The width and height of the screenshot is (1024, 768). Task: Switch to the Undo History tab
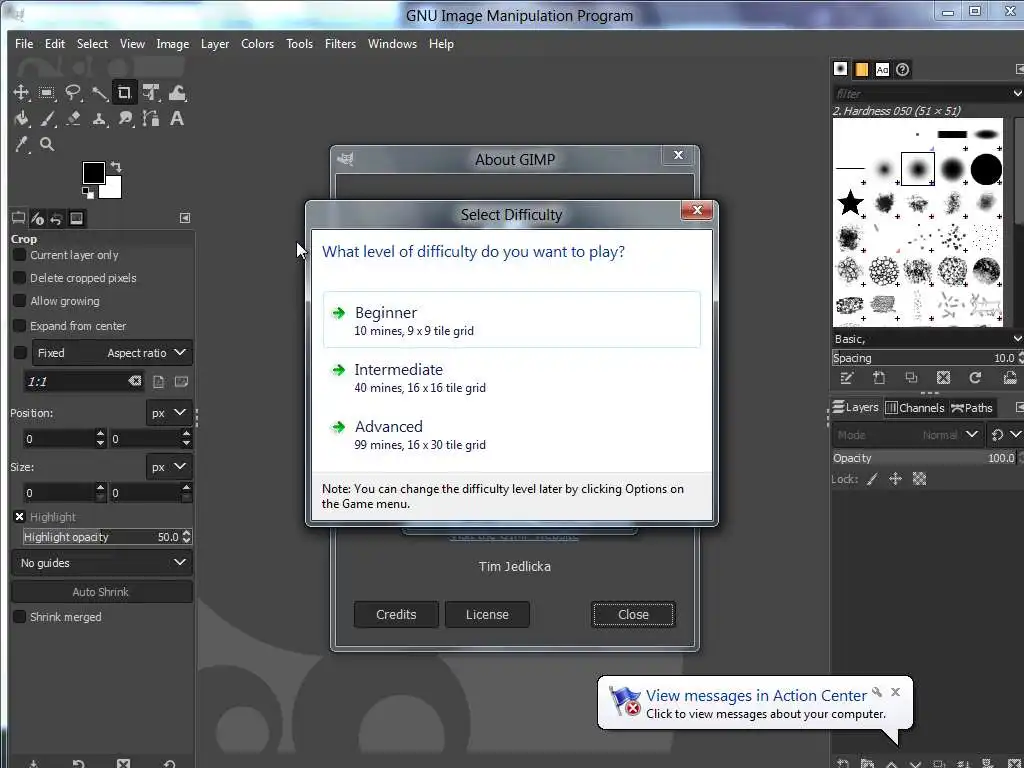[56, 218]
